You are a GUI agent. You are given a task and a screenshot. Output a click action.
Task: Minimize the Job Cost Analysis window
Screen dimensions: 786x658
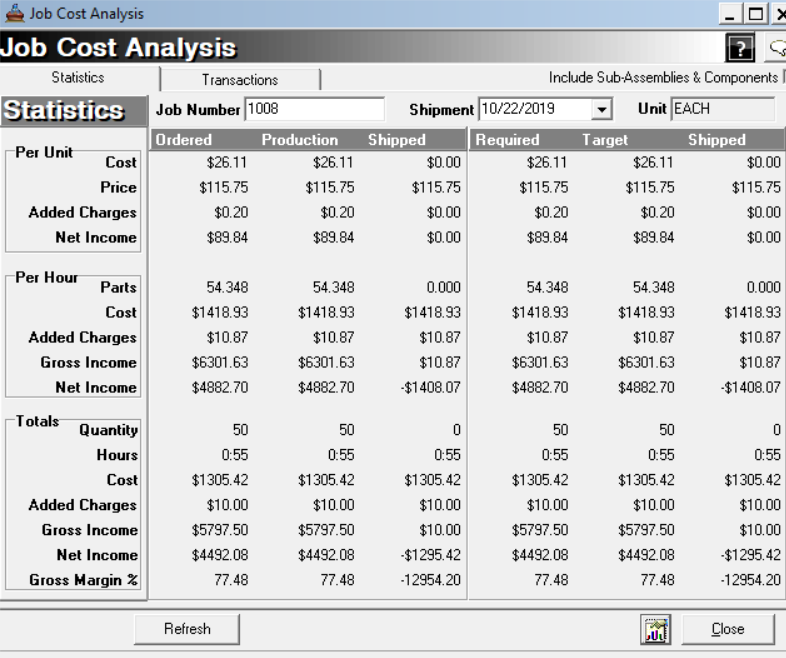(x=730, y=14)
